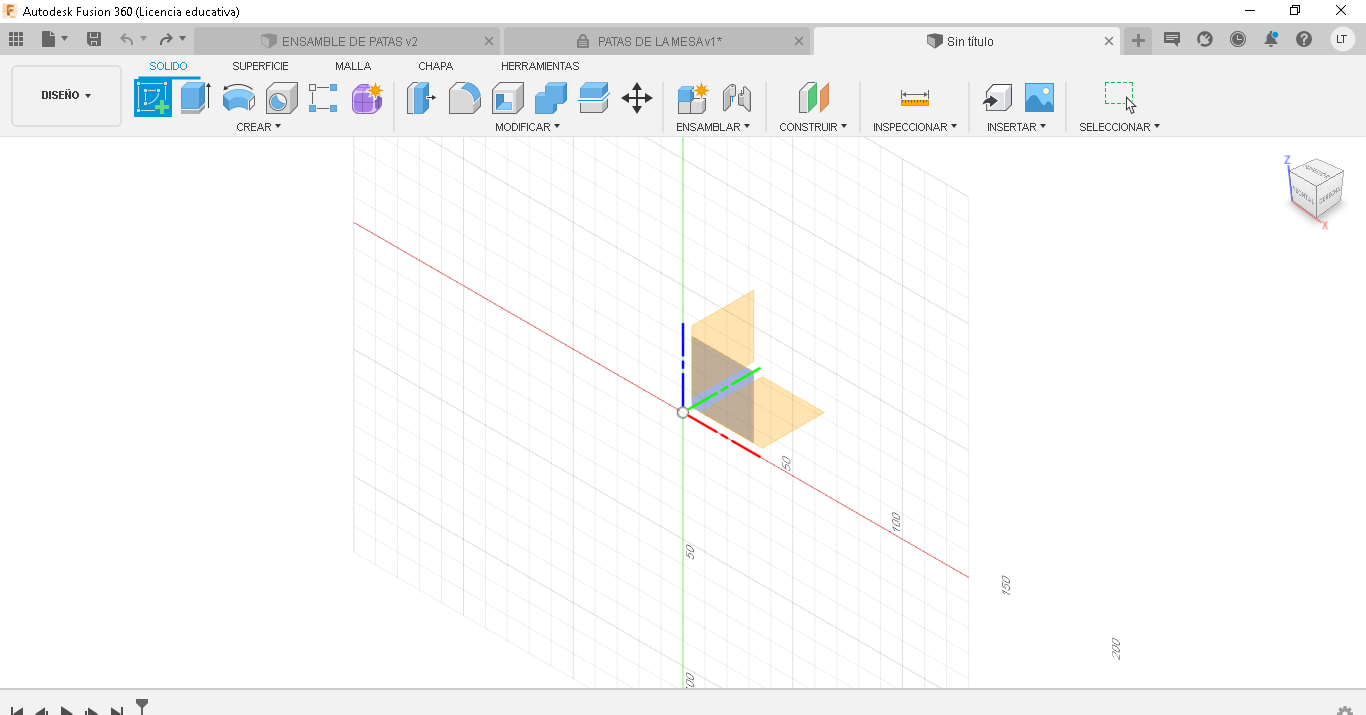Close the ENSAMBLE DE PATAS v2 tab
1366x715 pixels.
[489, 41]
